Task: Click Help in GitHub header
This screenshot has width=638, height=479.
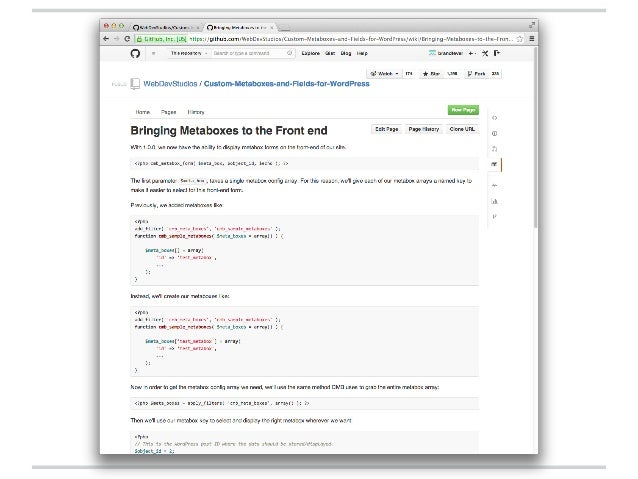Action: click(362, 53)
